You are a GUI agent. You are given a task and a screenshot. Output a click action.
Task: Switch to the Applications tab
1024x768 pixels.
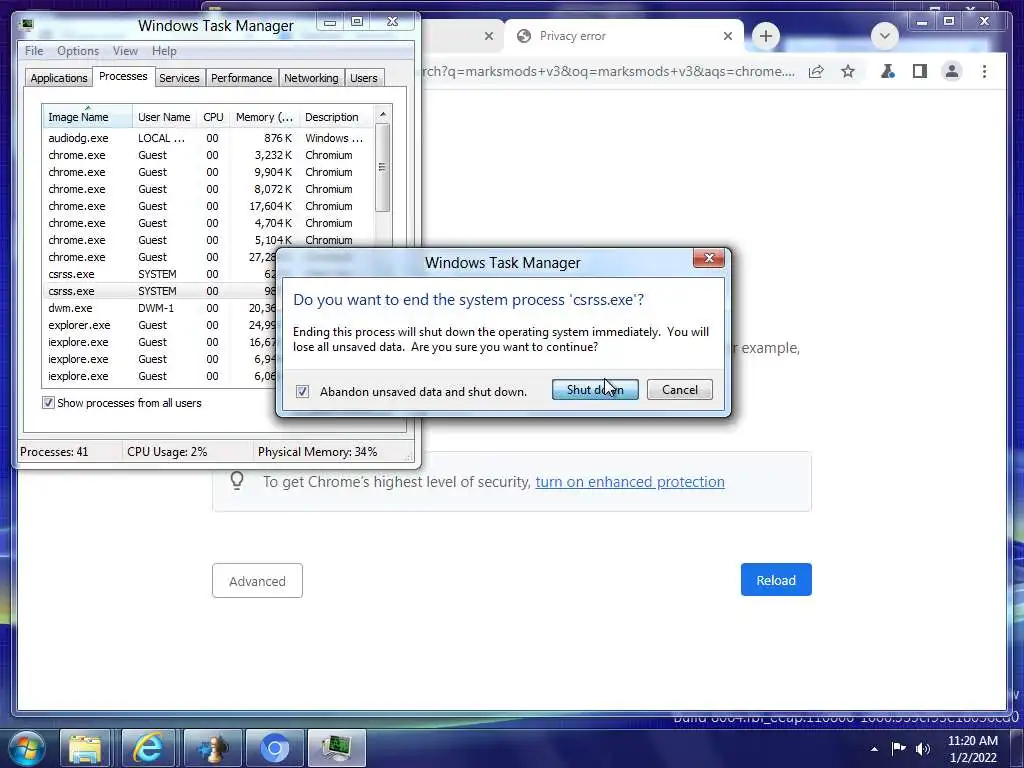[x=59, y=78]
